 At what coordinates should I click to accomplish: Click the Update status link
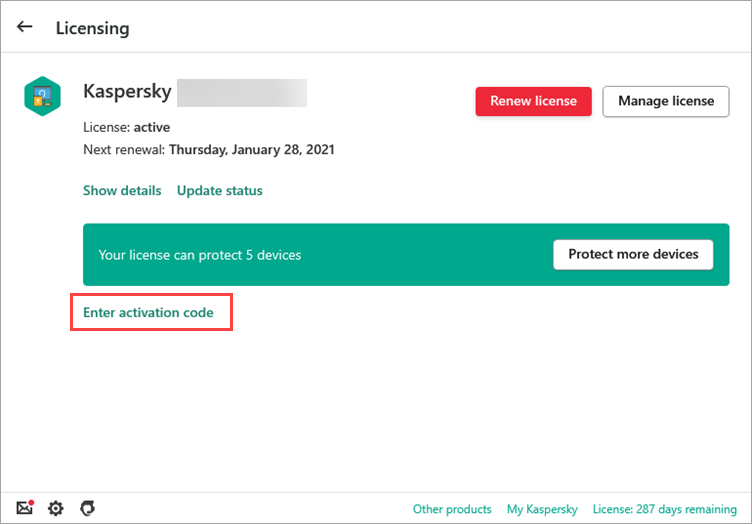coord(220,191)
